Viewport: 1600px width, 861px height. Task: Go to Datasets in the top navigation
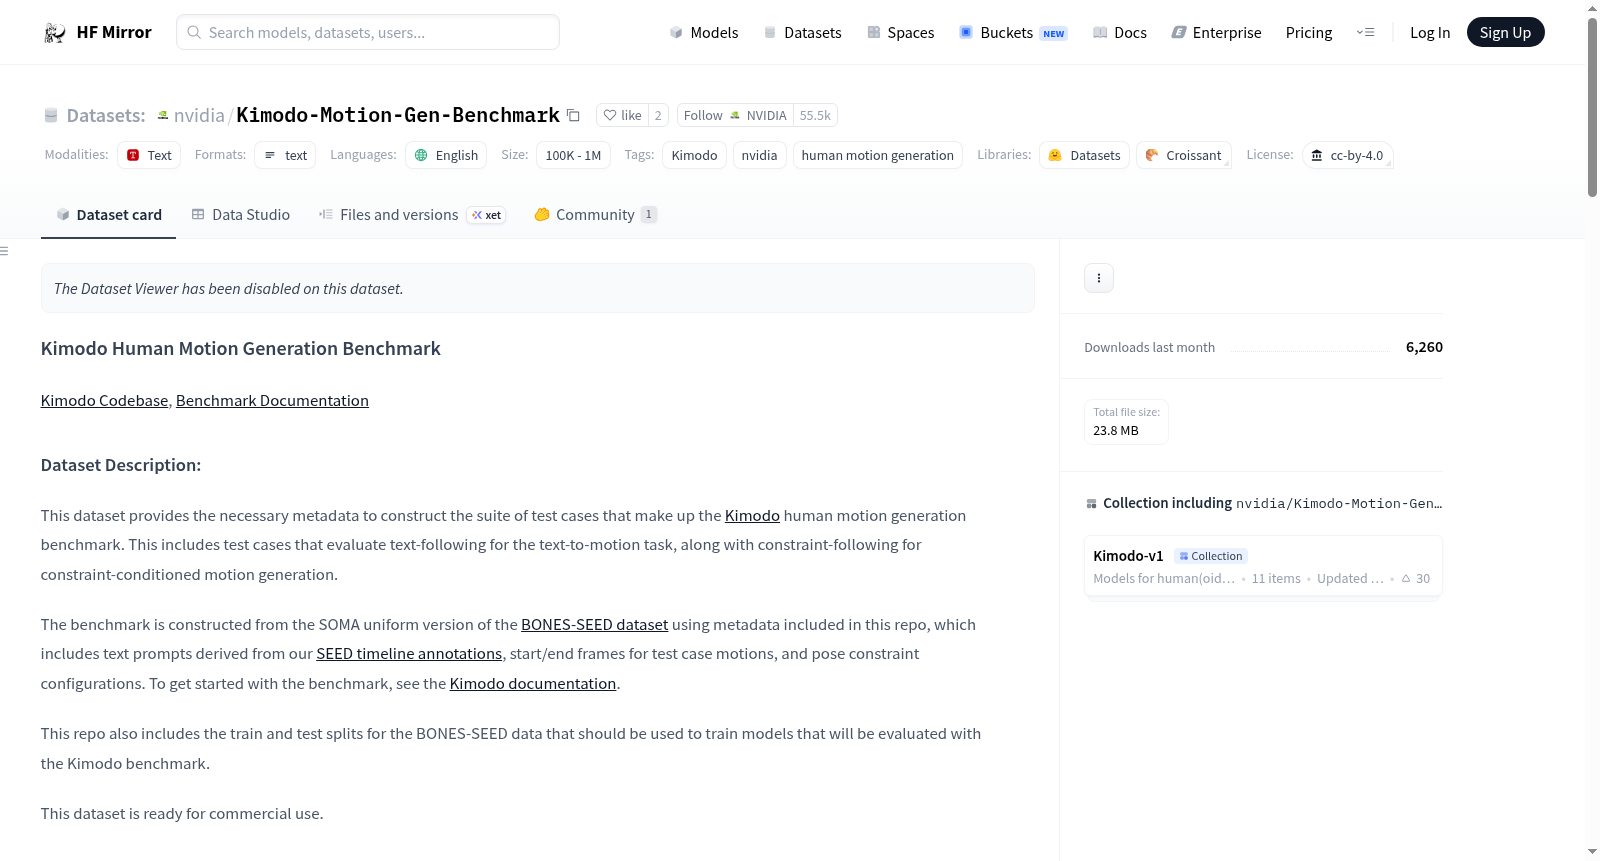(x=802, y=32)
